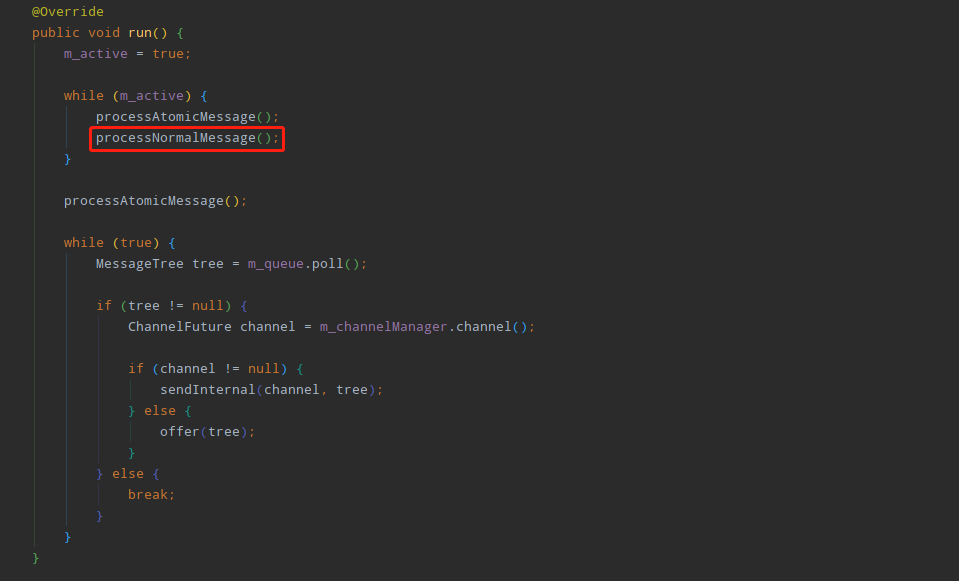The image size is (959, 581).
Task: Click processAtomicMessage call after the first loop
Action: coord(144,201)
